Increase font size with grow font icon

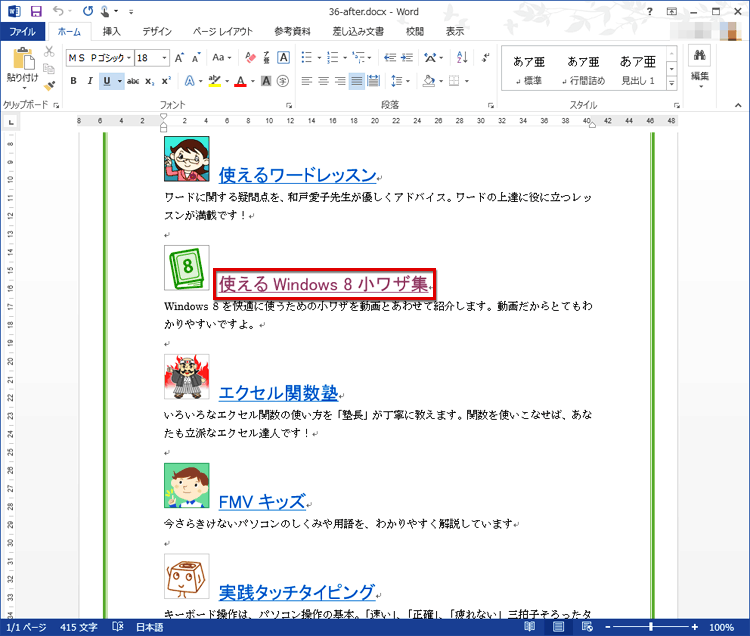pyautogui.click(x=179, y=58)
